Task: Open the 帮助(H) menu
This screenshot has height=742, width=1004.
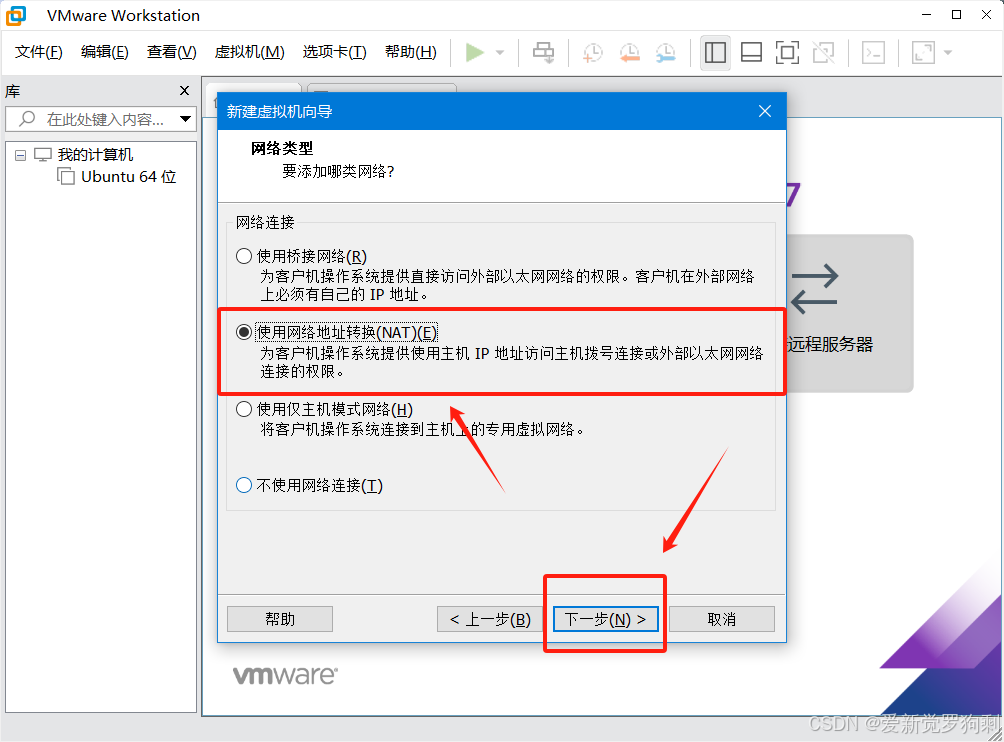Action: [x=410, y=52]
